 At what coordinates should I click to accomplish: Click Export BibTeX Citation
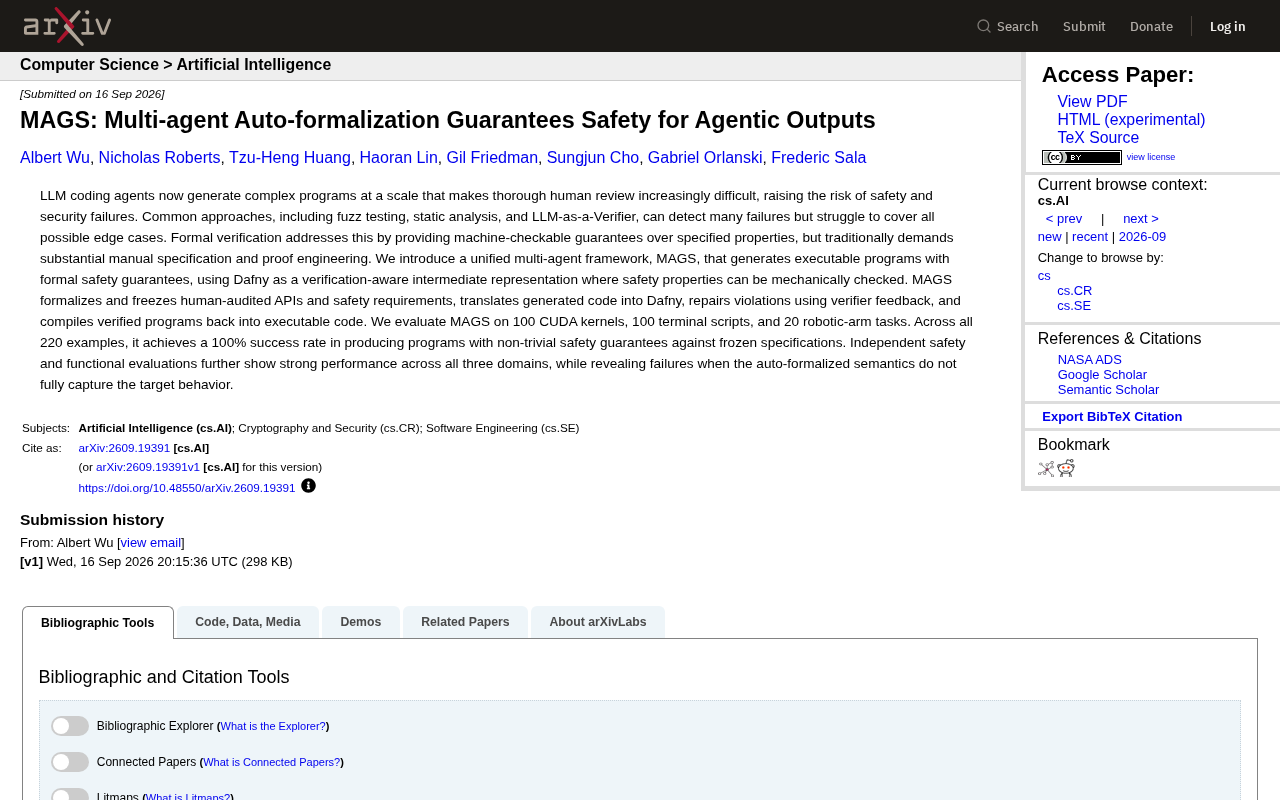click(x=1112, y=417)
